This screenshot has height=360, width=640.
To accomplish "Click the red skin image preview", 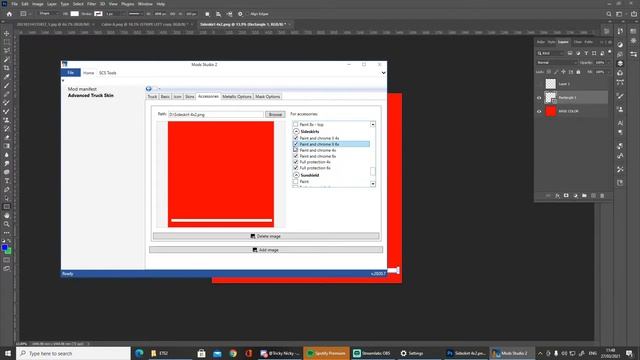I will pos(221,174).
